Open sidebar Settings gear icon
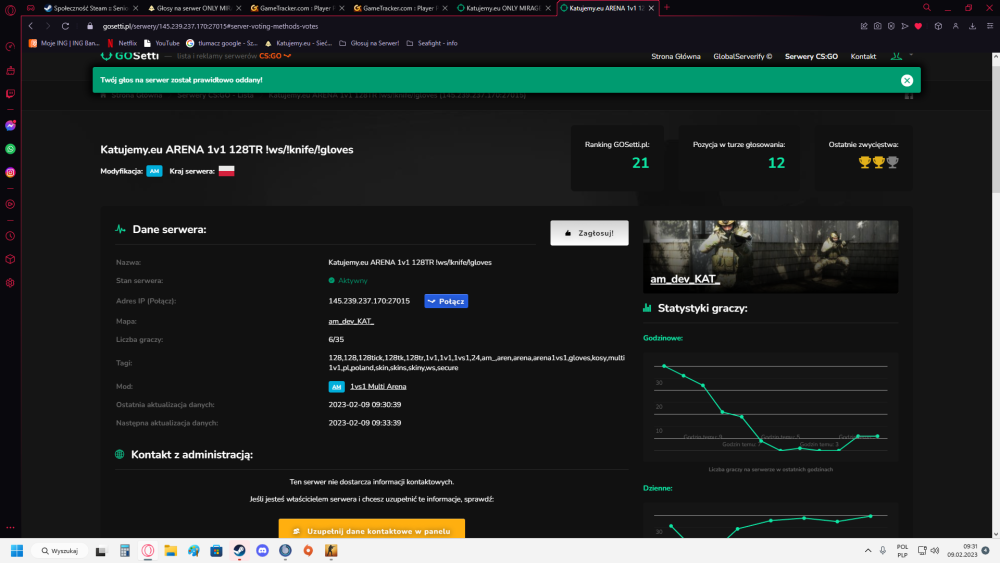Viewport: 1000px width, 563px height. [x=10, y=283]
